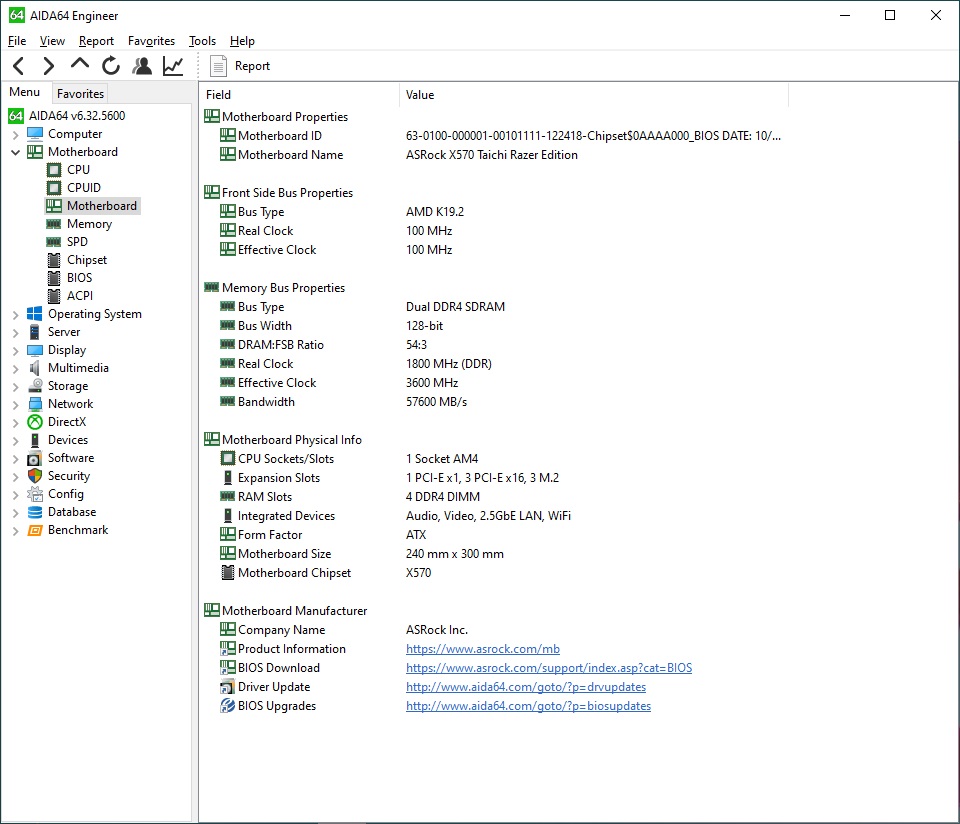960x824 pixels.
Task: Click the Report toolbar button label
Action: pos(252,66)
